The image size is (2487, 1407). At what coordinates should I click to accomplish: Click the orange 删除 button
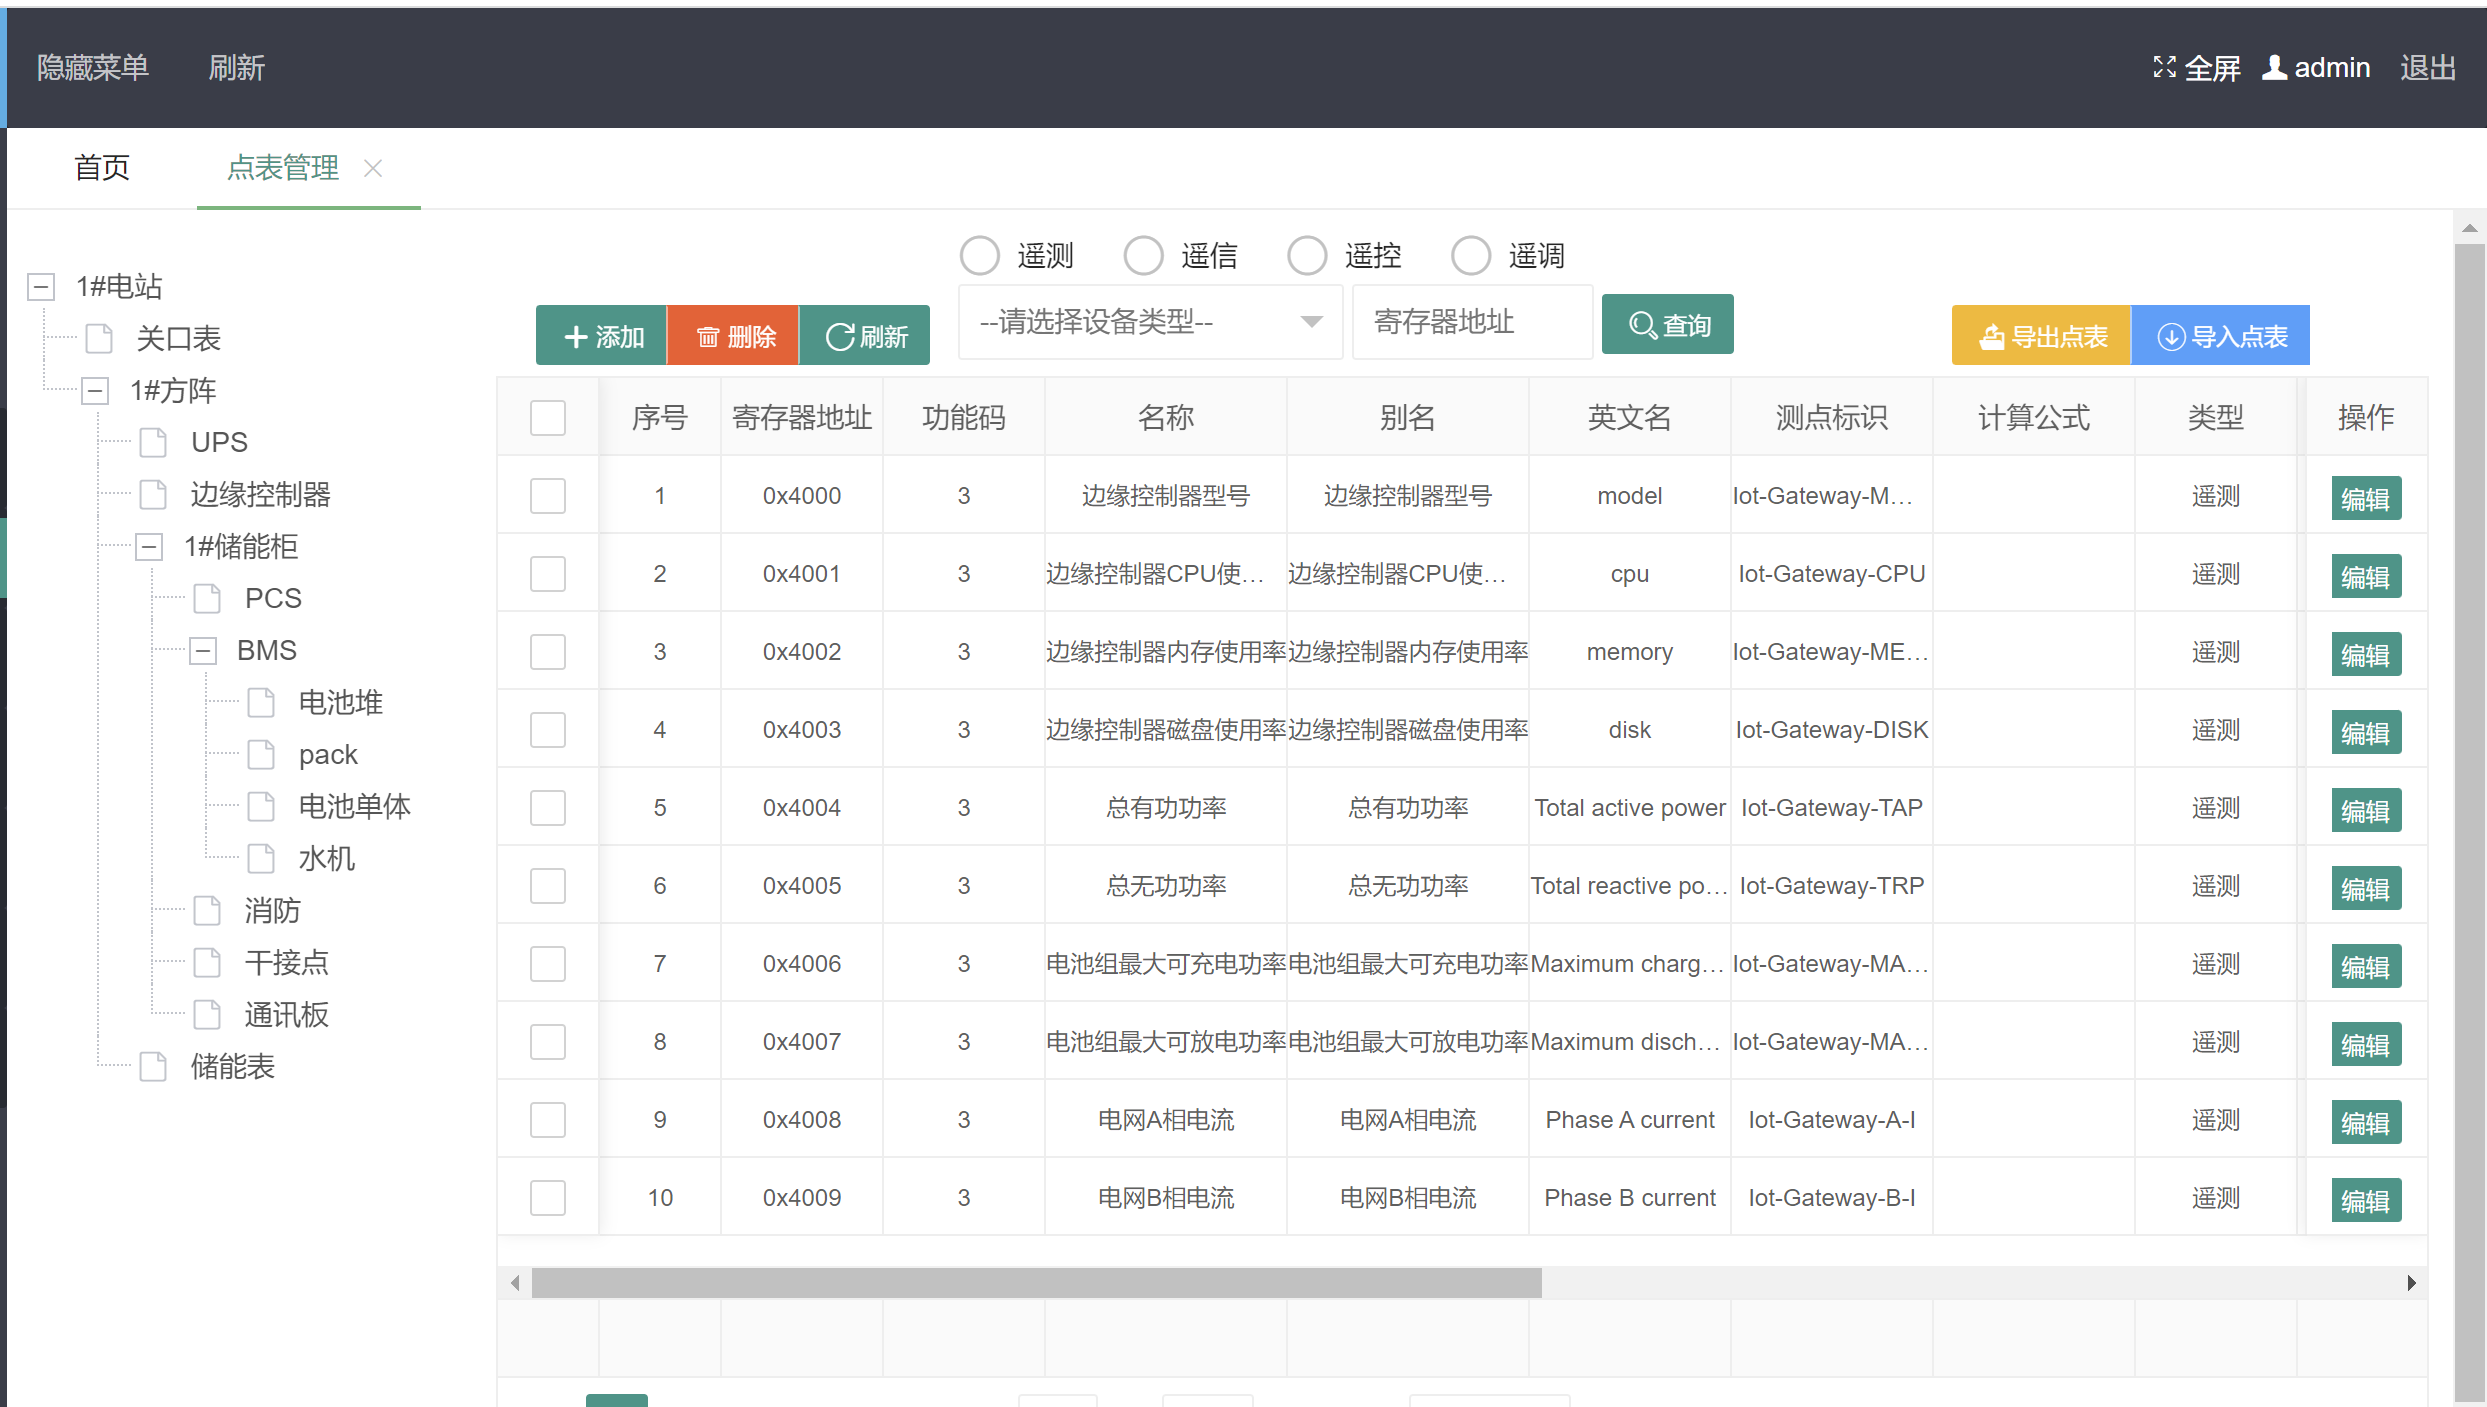coord(733,335)
